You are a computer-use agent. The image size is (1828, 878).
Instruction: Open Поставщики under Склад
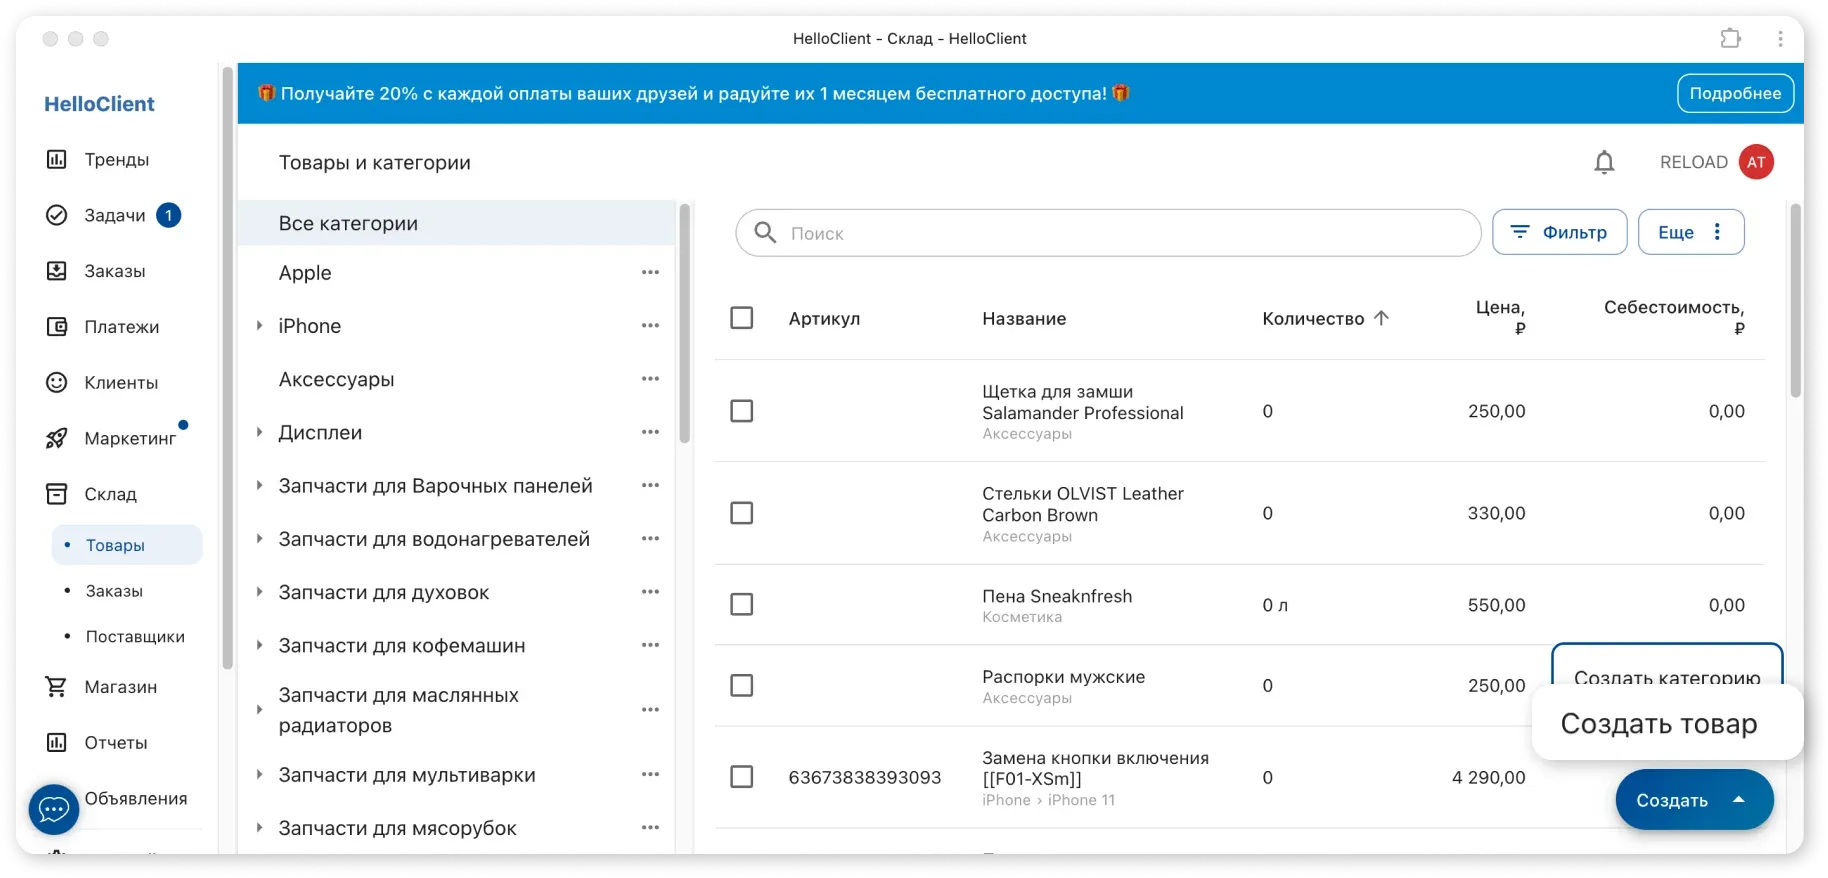click(x=135, y=637)
